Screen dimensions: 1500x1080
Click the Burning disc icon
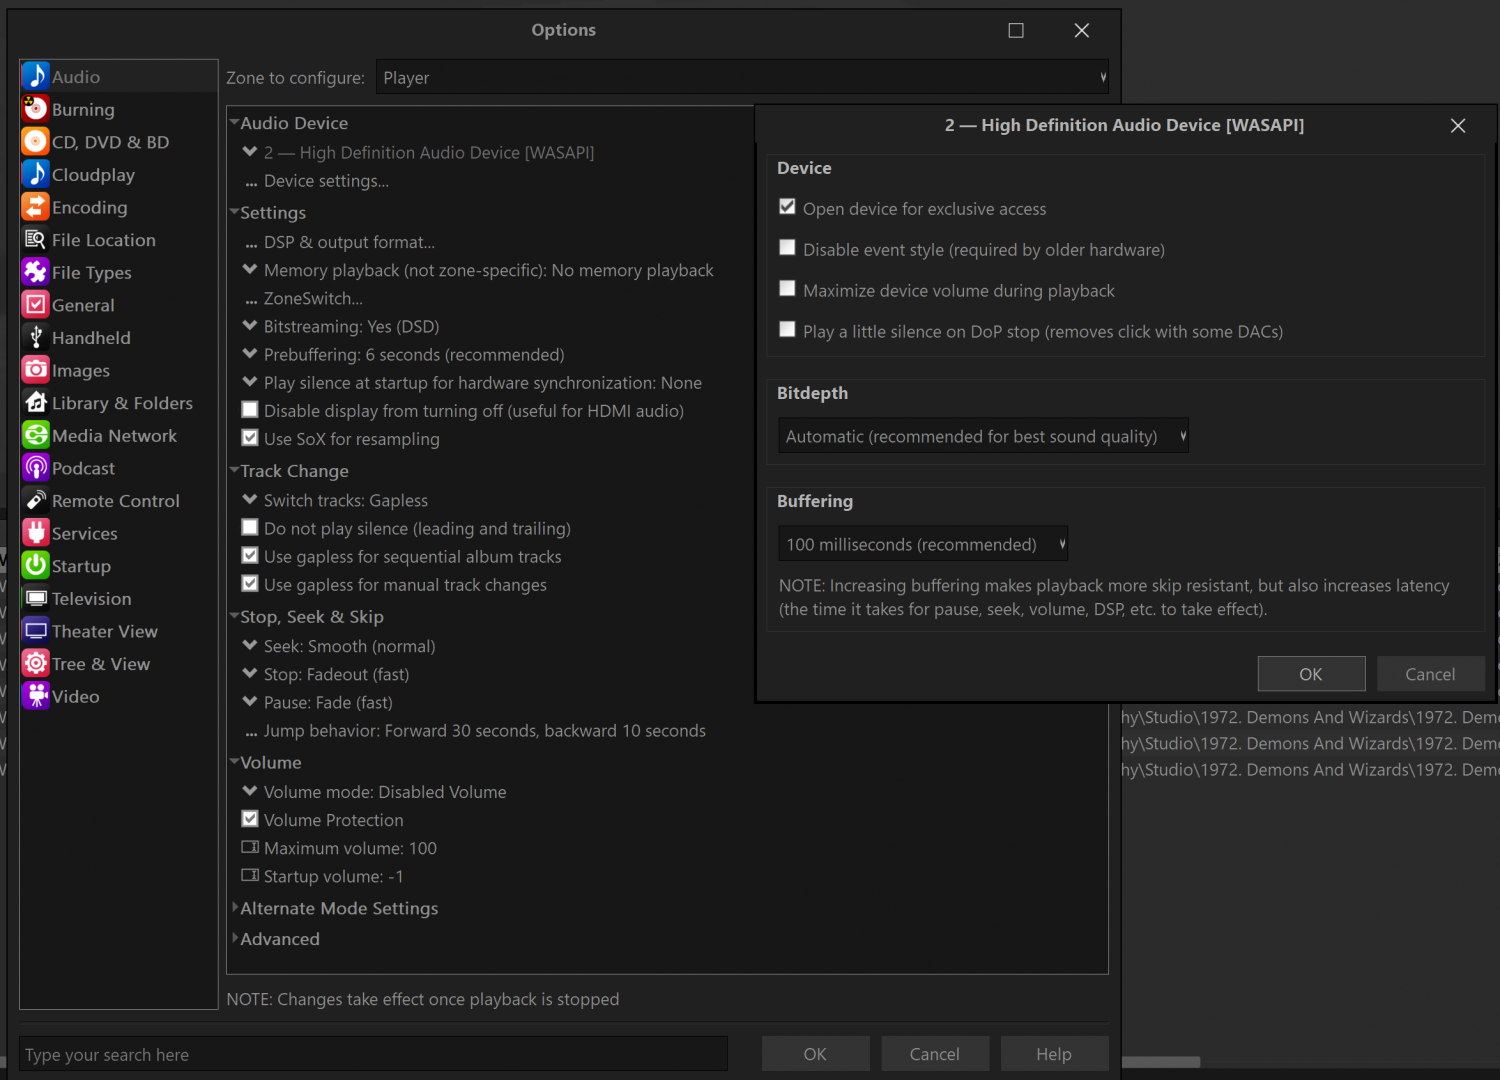pos(36,109)
